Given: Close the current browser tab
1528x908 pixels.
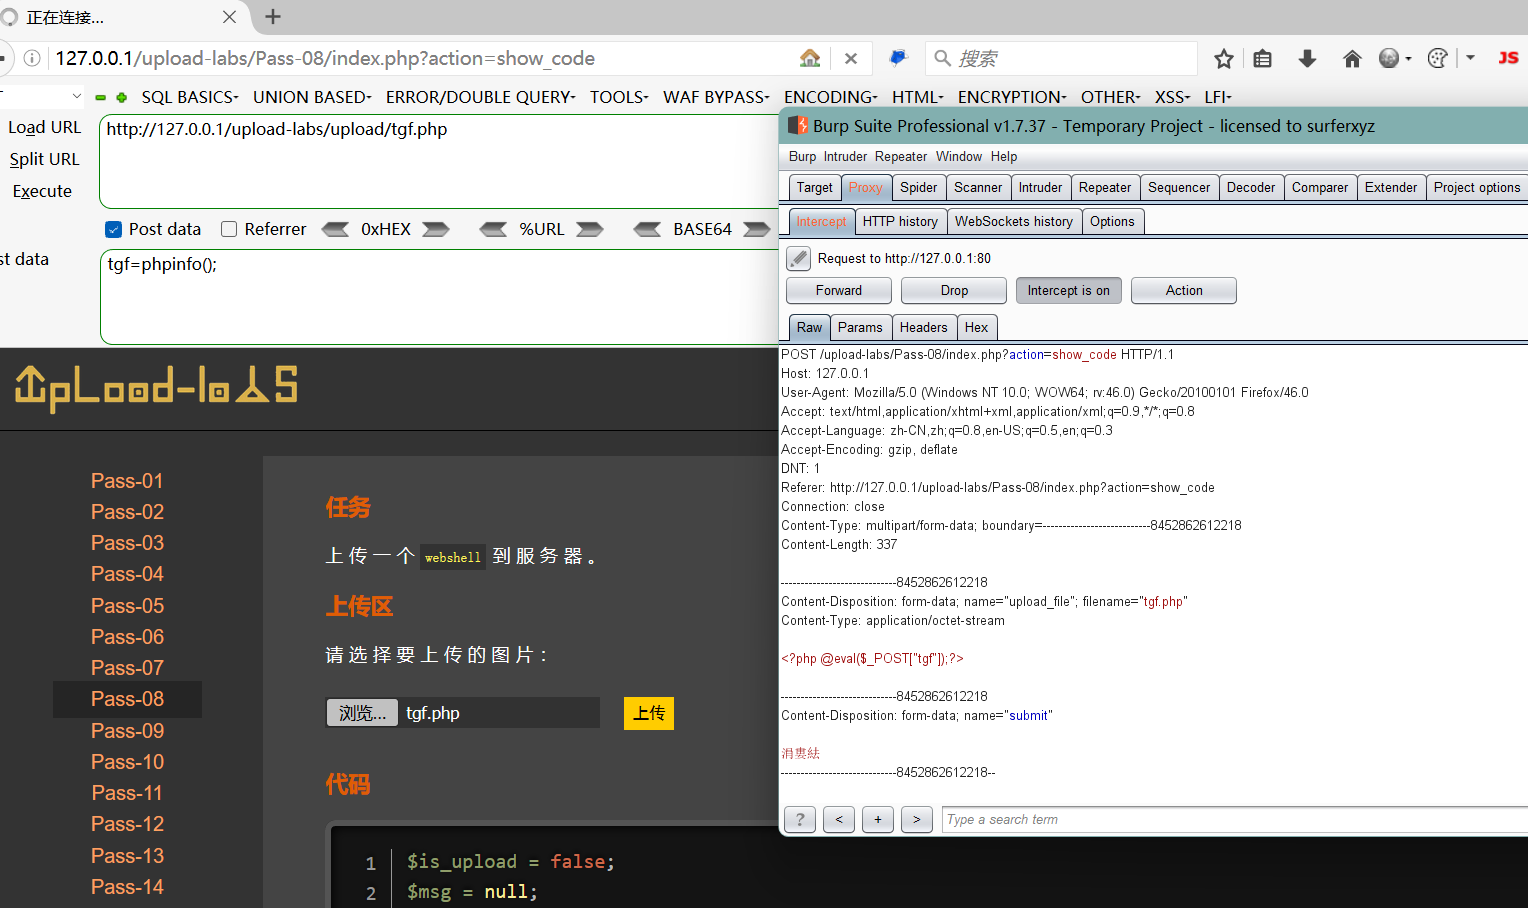Looking at the screenshot, I should tap(229, 17).
